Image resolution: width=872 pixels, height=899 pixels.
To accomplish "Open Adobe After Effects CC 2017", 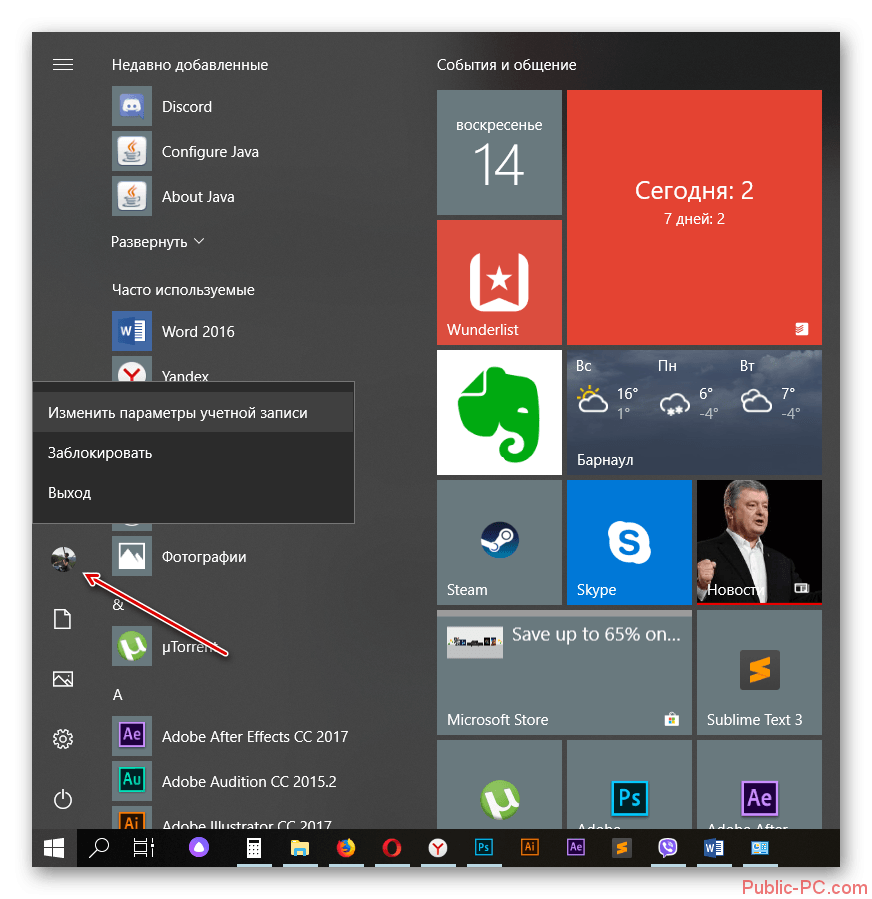I will point(254,737).
